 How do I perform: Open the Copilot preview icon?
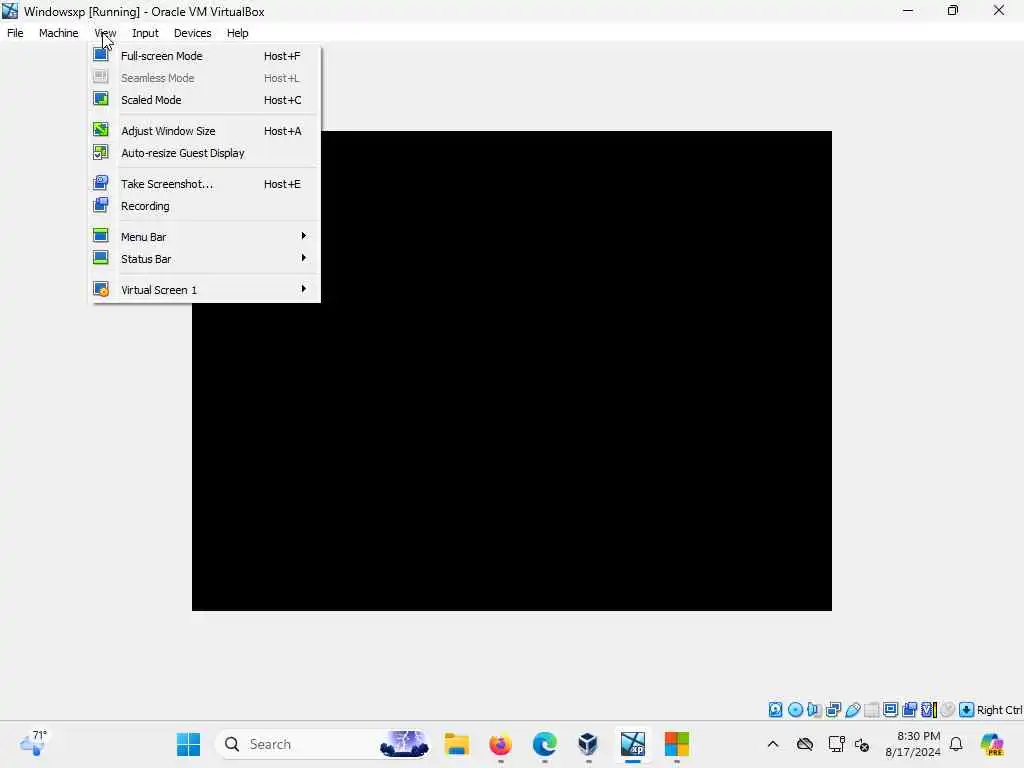[992, 744]
